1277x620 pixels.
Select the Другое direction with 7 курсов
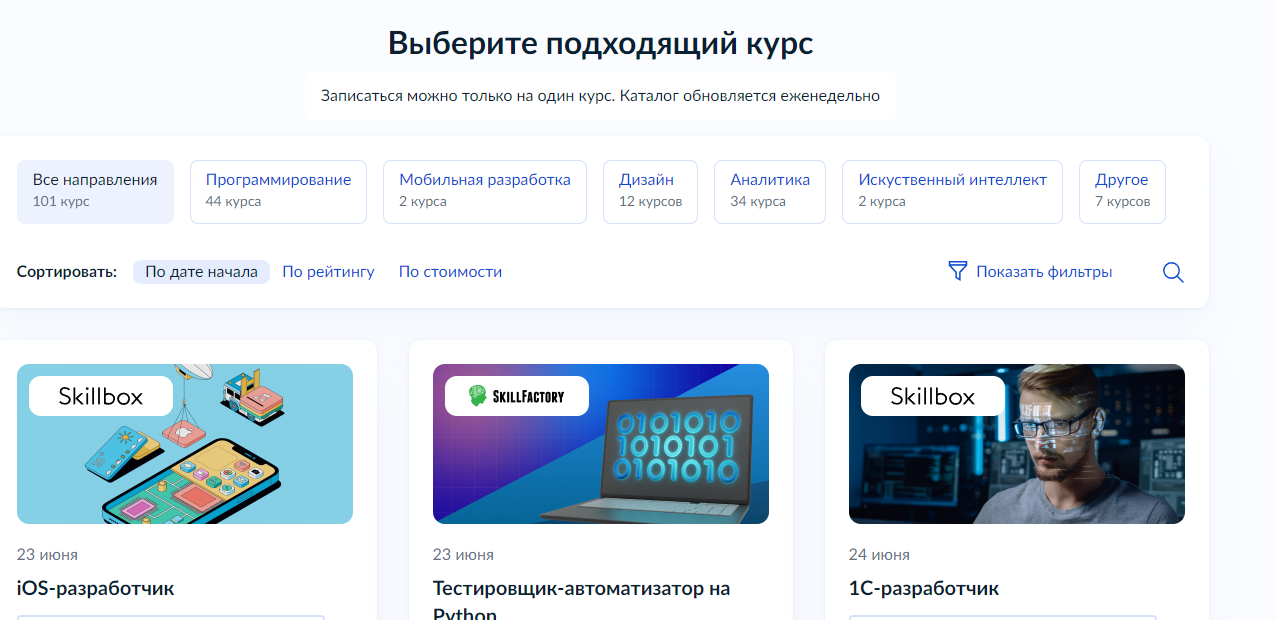point(1121,191)
